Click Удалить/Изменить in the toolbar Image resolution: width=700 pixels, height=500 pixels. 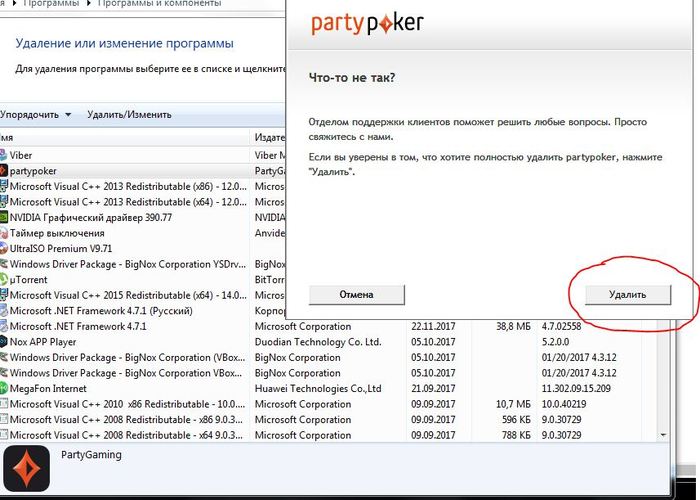point(129,115)
